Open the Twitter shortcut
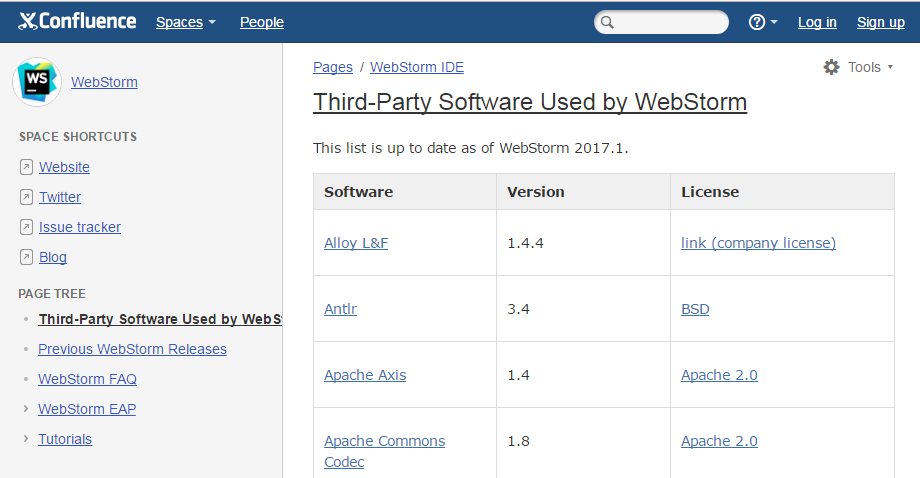The height and width of the screenshot is (478, 920). [60, 197]
